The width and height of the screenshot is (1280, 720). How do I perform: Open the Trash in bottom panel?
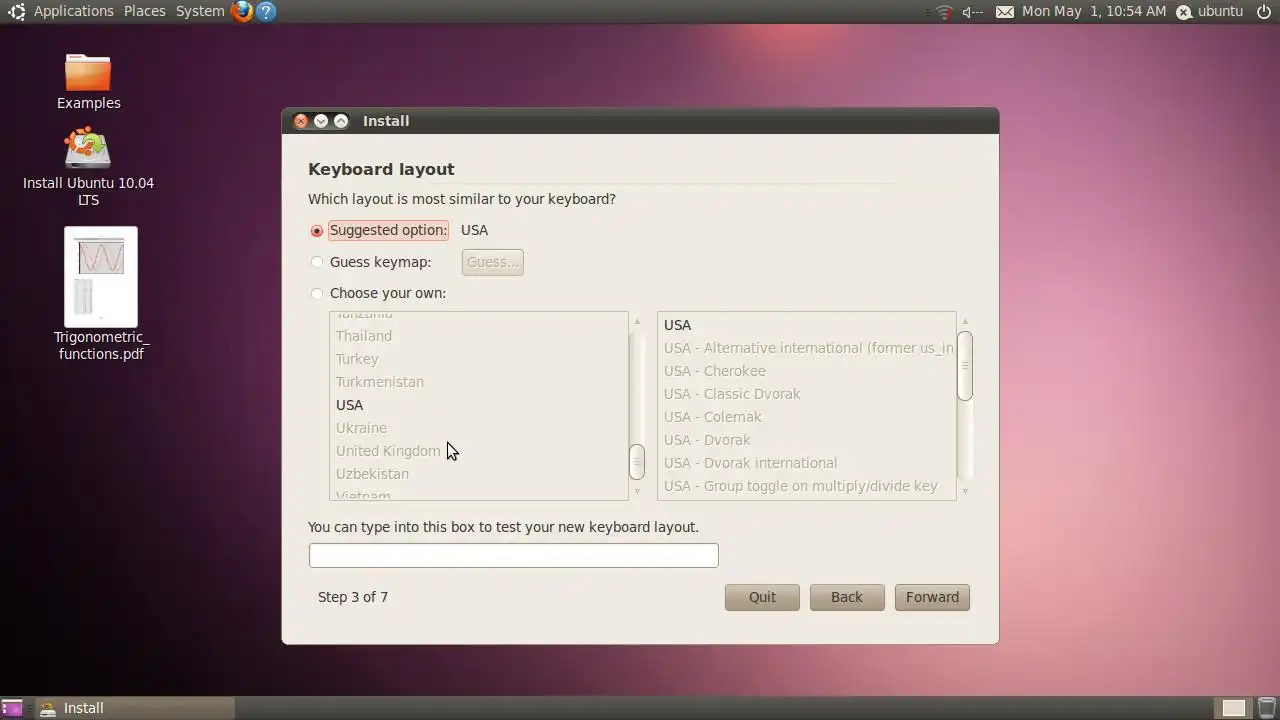click(x=1266, y=708)
